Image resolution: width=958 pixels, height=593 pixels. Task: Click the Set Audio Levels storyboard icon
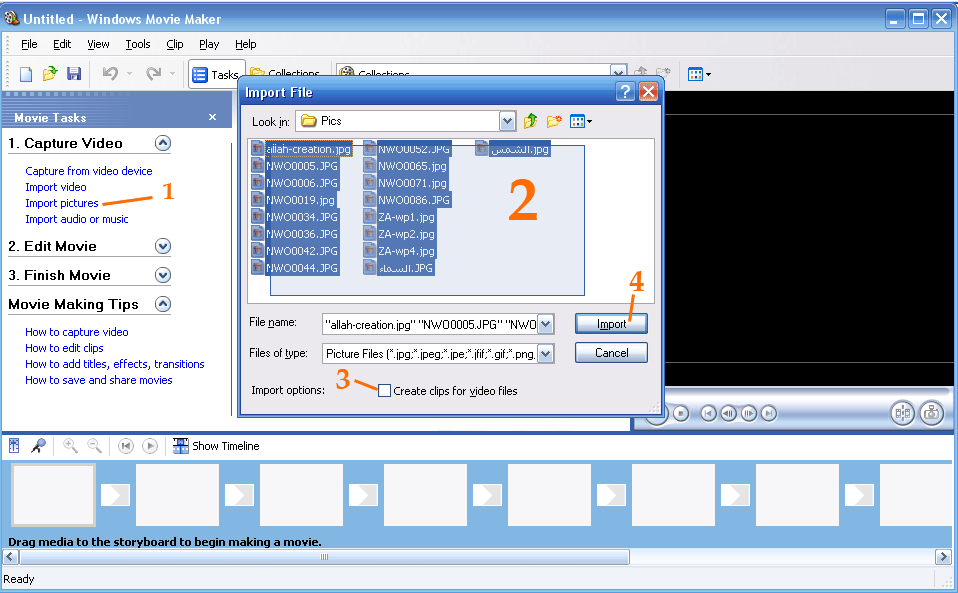pyautogui.click(x=14, y=446)
